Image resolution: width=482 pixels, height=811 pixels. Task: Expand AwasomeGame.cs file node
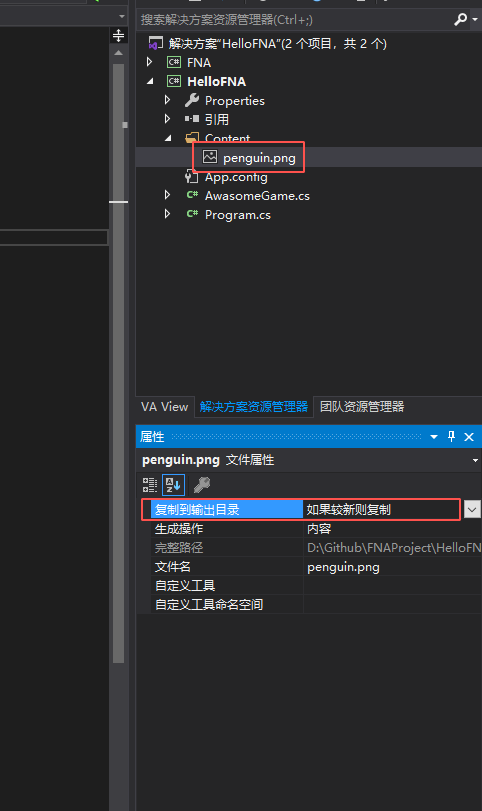pos(167,195)
